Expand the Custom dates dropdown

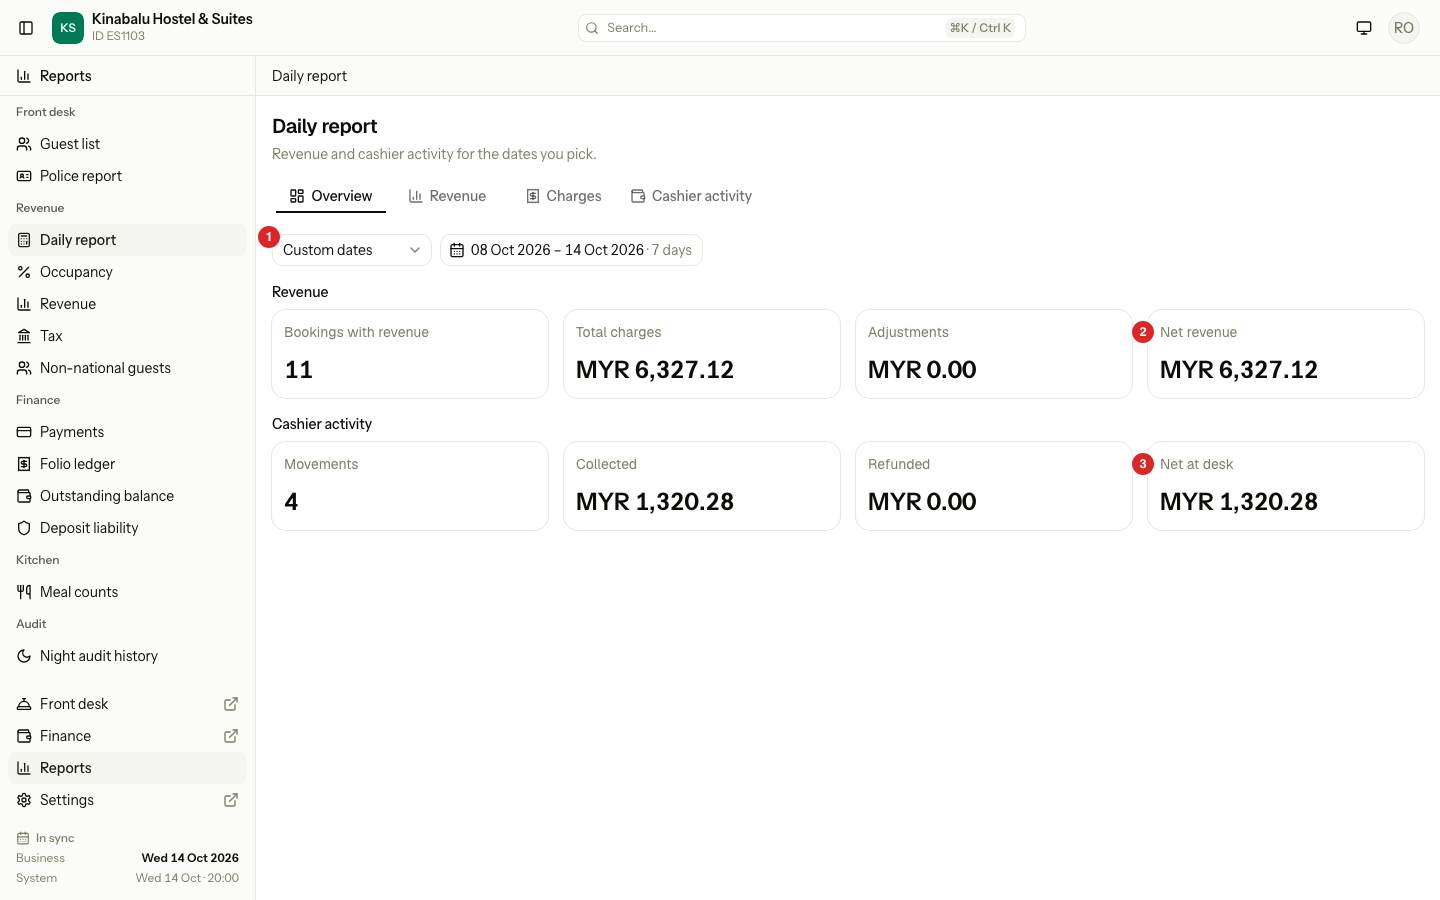point(352,250)
